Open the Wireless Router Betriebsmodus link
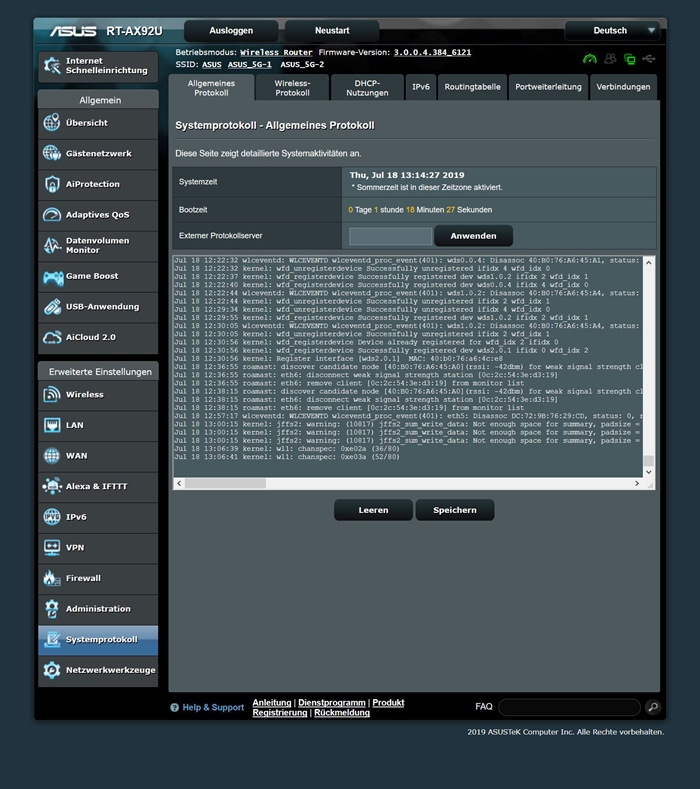700x789 pixels. (x=276, y=52)
